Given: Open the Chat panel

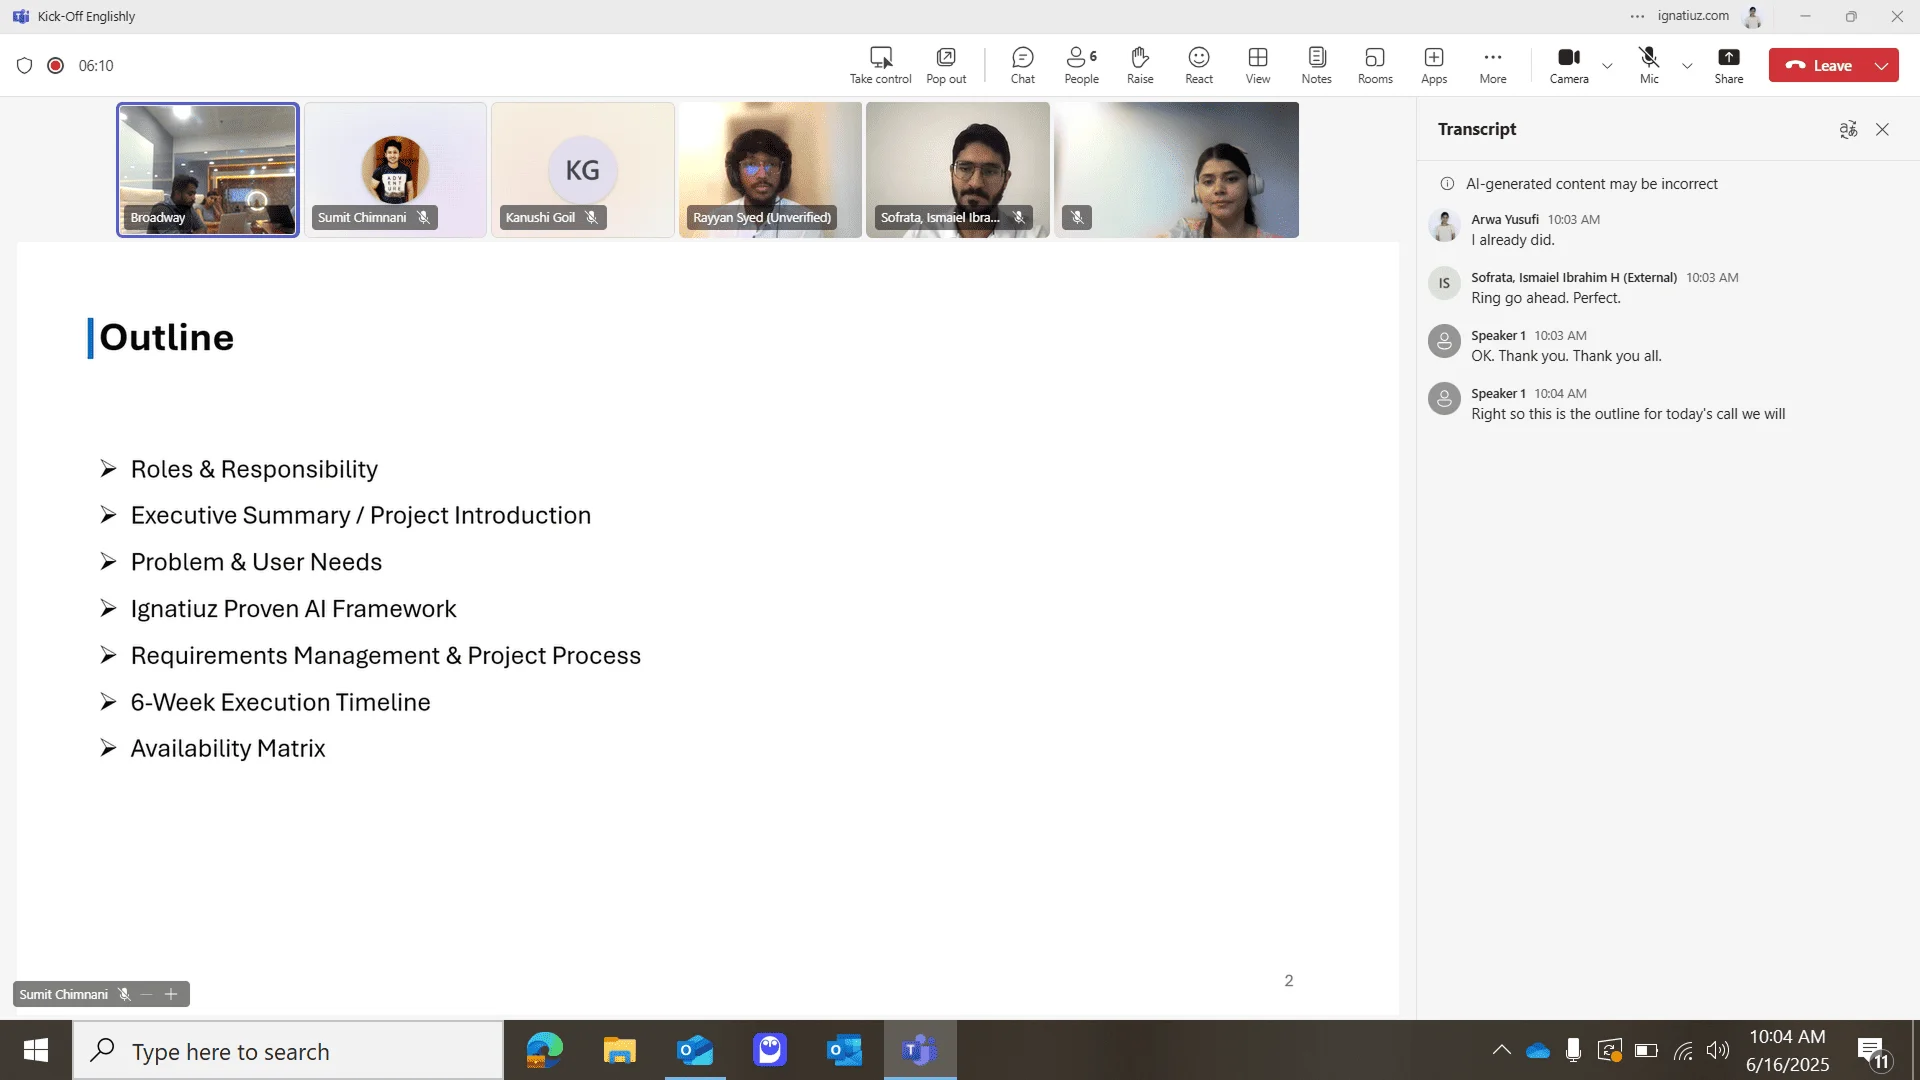Looking at the screenshot, I should tap(1022, 65).
